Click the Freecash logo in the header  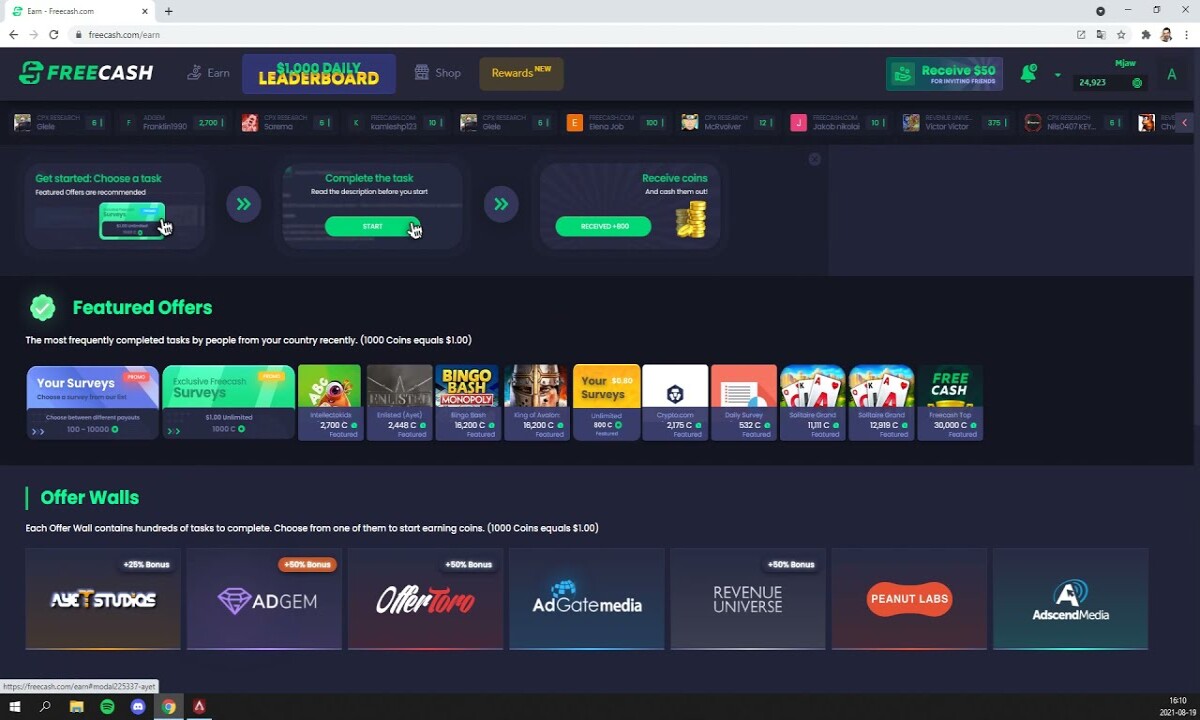point(86,73)
